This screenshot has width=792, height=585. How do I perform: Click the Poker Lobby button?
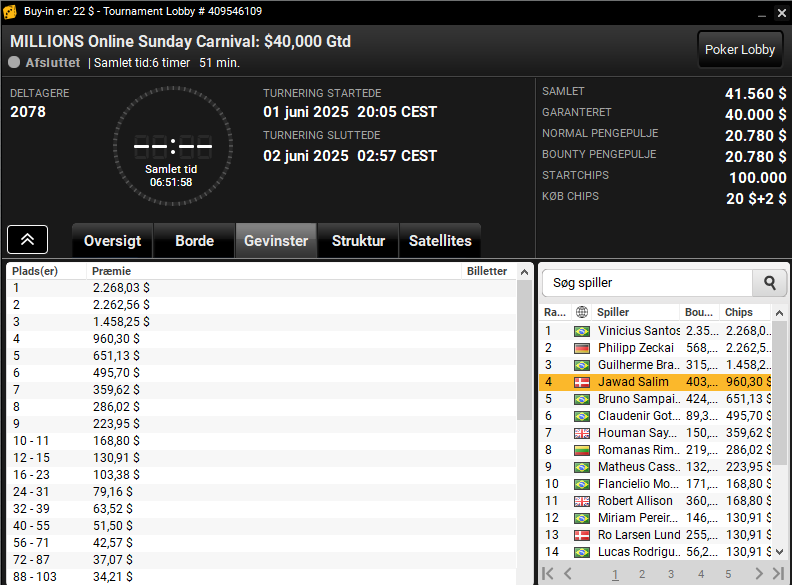tap(739, 50)
